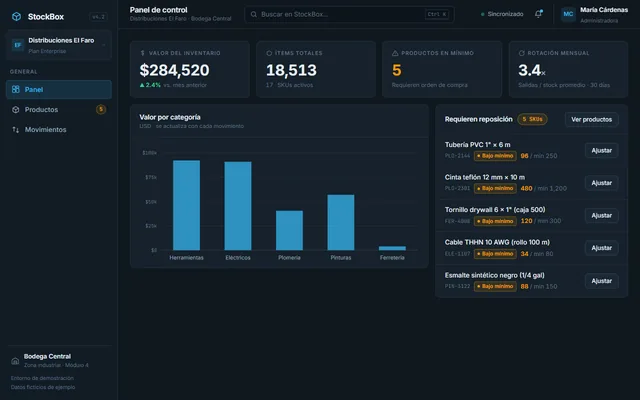Click Ajustar for Esmalte sintético negro
This screenshot has width=640, height=400.
(601, 281)
